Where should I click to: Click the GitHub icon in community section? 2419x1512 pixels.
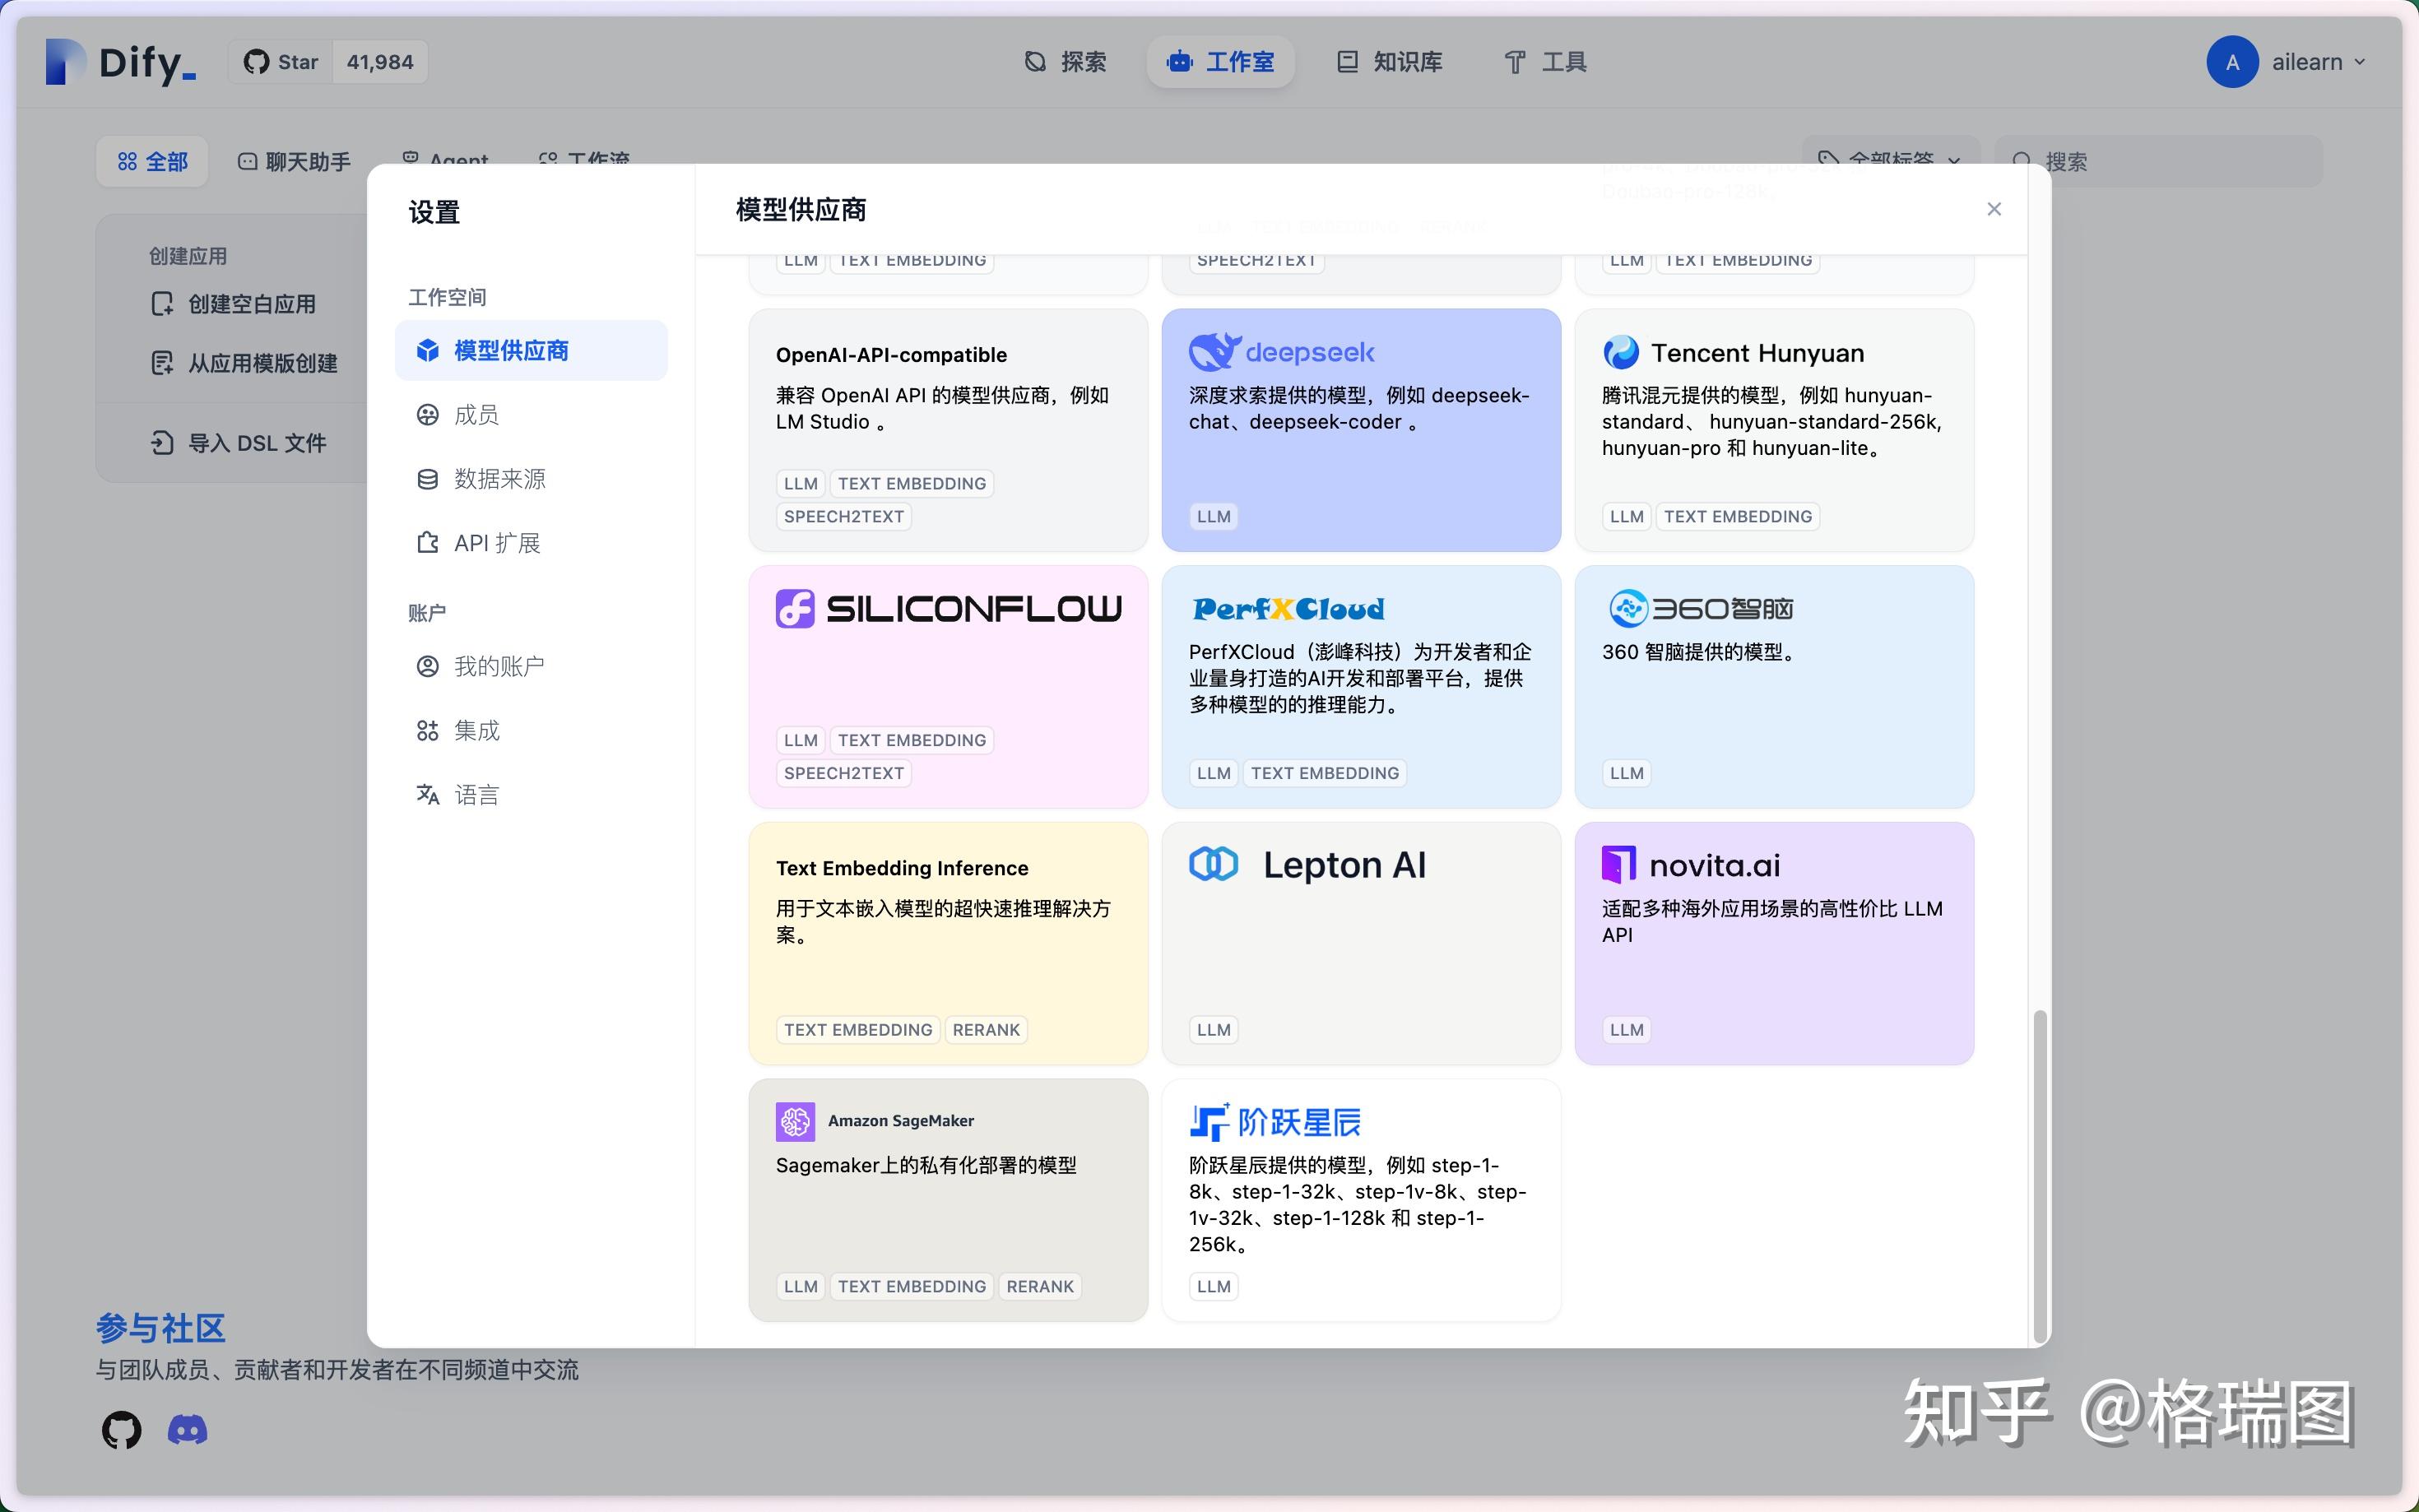121,1429
